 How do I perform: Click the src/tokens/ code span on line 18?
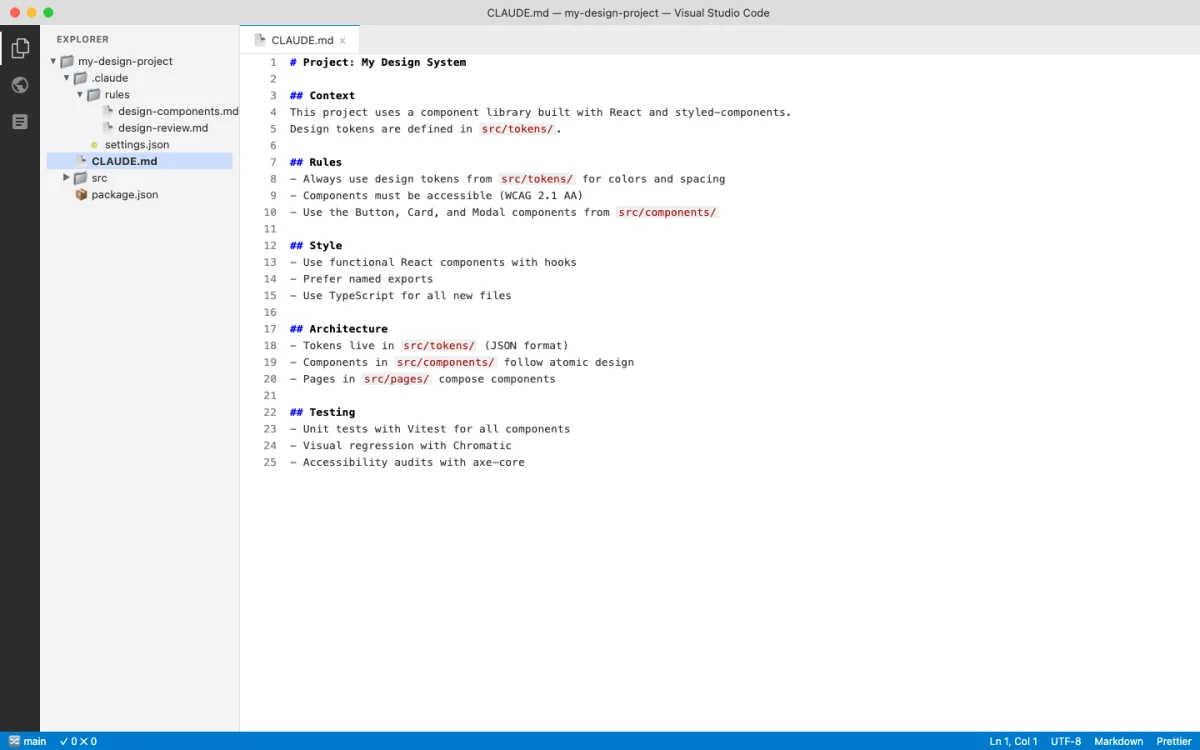(439, 345)
